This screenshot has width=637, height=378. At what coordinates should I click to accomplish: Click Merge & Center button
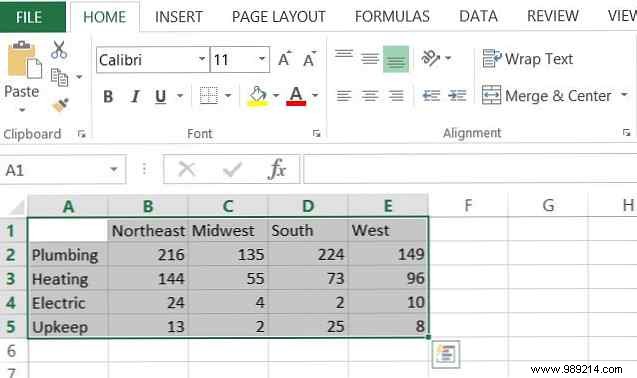point(546,96)
